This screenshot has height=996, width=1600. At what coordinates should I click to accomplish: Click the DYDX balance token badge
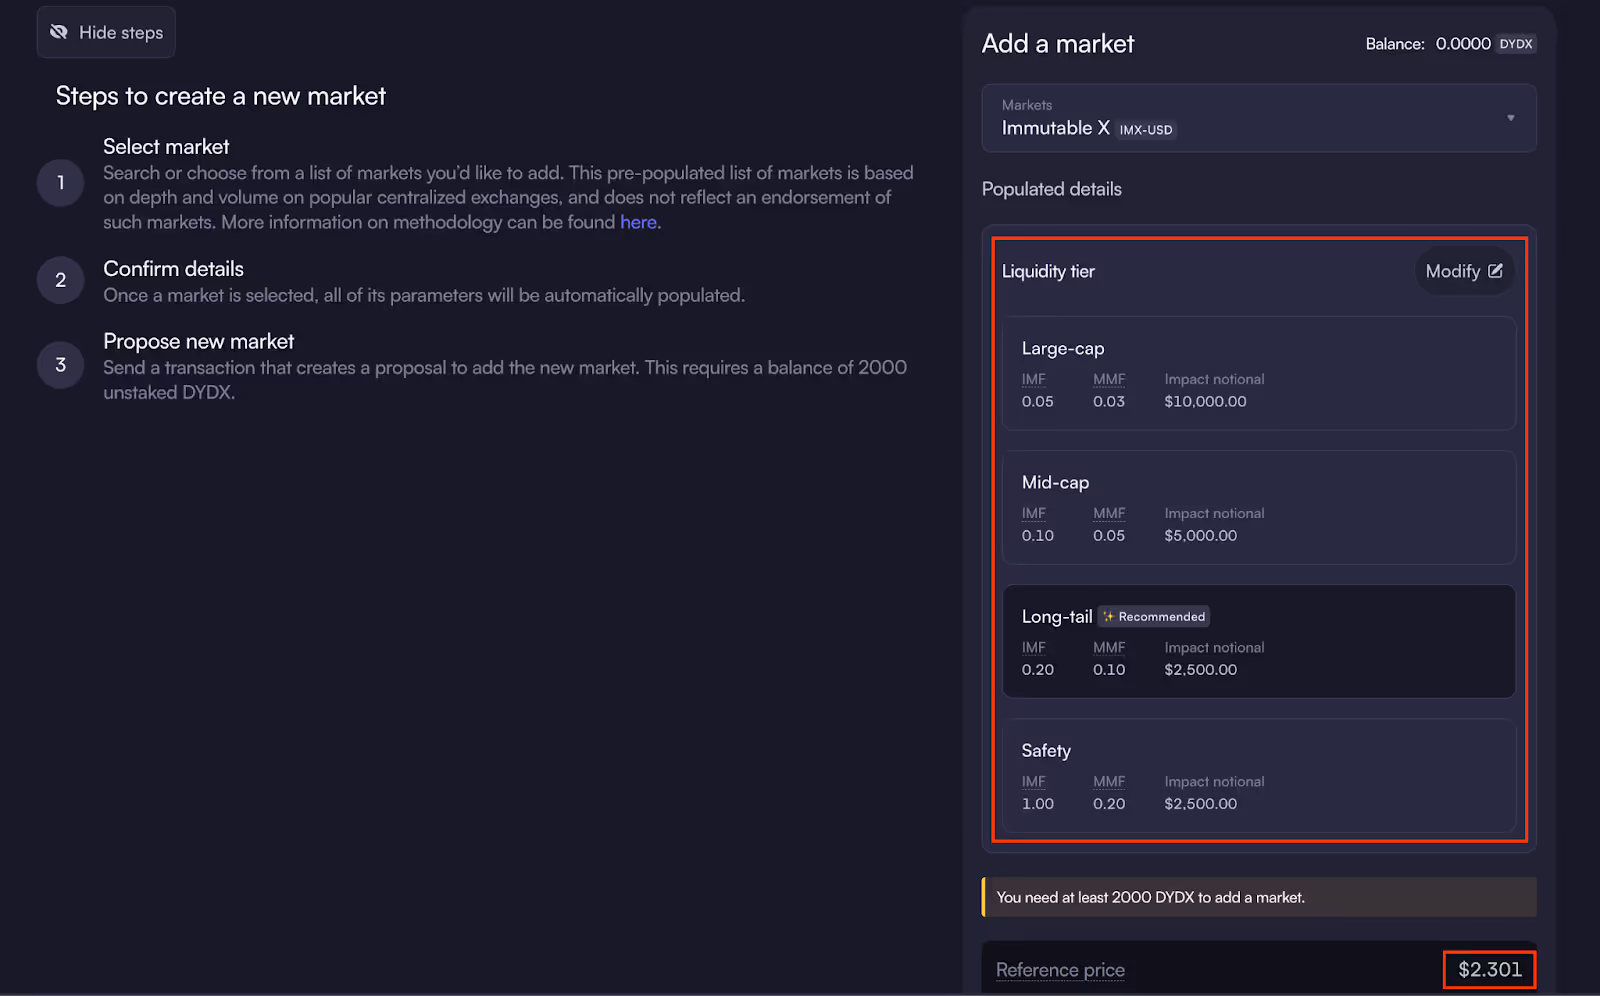pos(1515,44)
